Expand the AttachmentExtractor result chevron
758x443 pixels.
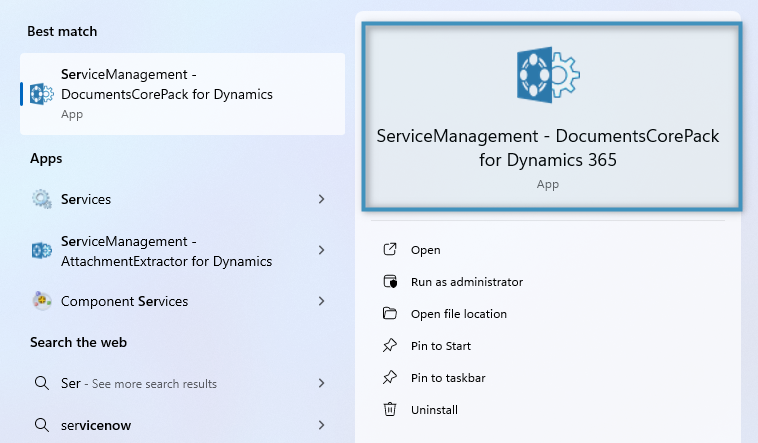coord(321,250)
